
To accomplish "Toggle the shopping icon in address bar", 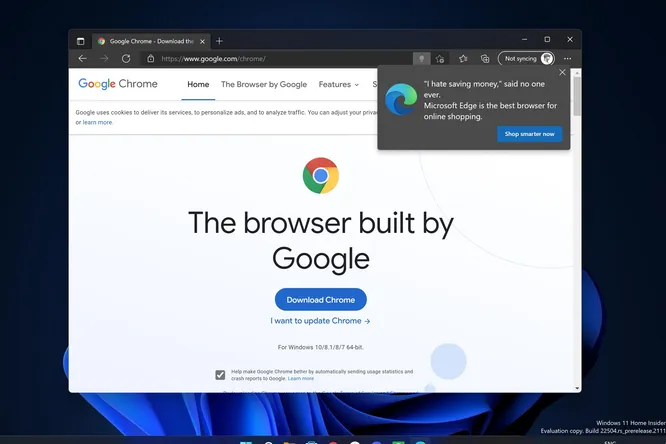I will (421, 59).
